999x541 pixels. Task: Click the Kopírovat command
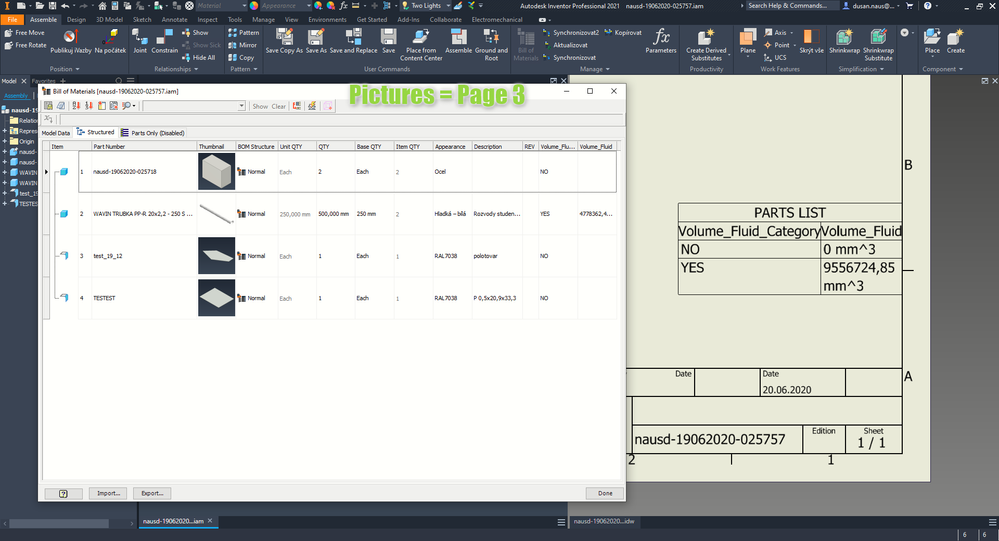(x=622, y=32)
